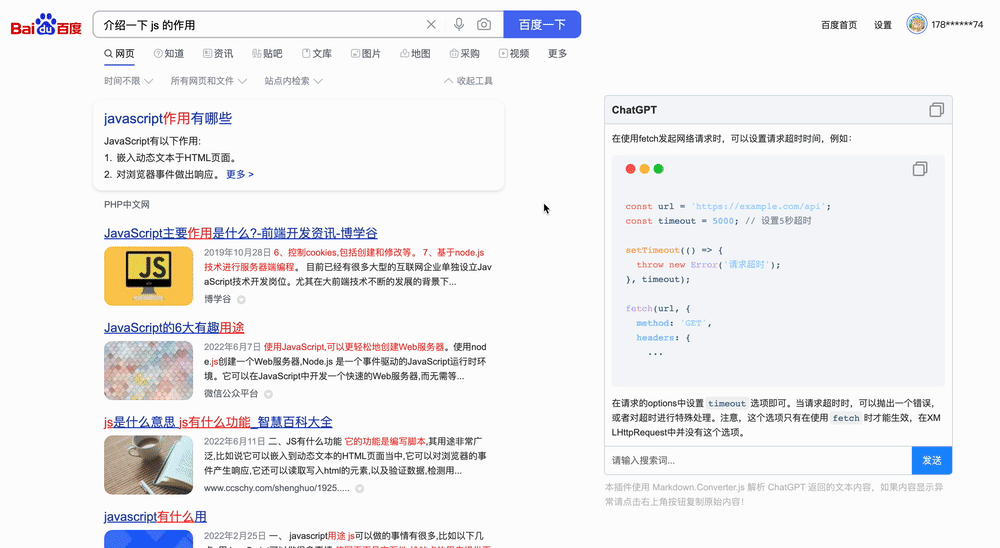Open the javascript作用有哪些 result title
This screenshot has width=1000, height=548.
pos(168,118)
